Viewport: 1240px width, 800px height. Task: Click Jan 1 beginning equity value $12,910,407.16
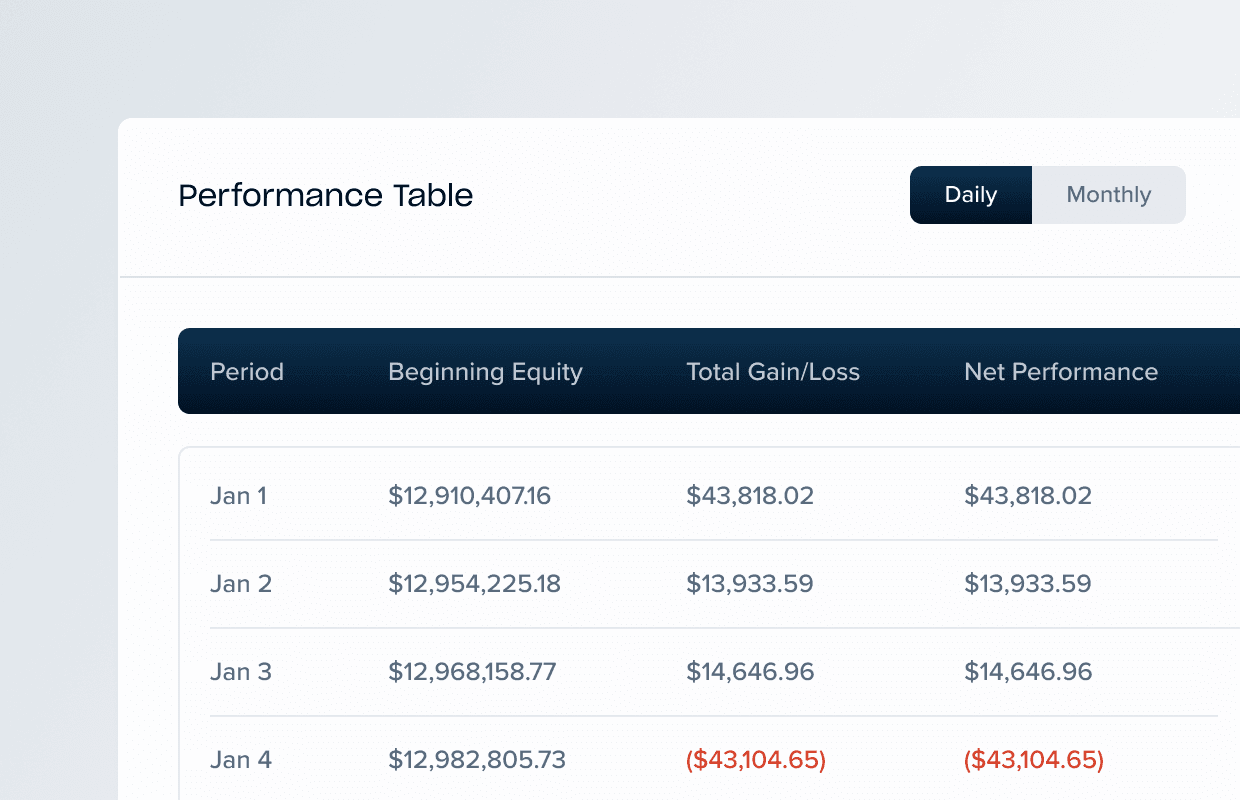pyautogui.click(x=469, y=495)
